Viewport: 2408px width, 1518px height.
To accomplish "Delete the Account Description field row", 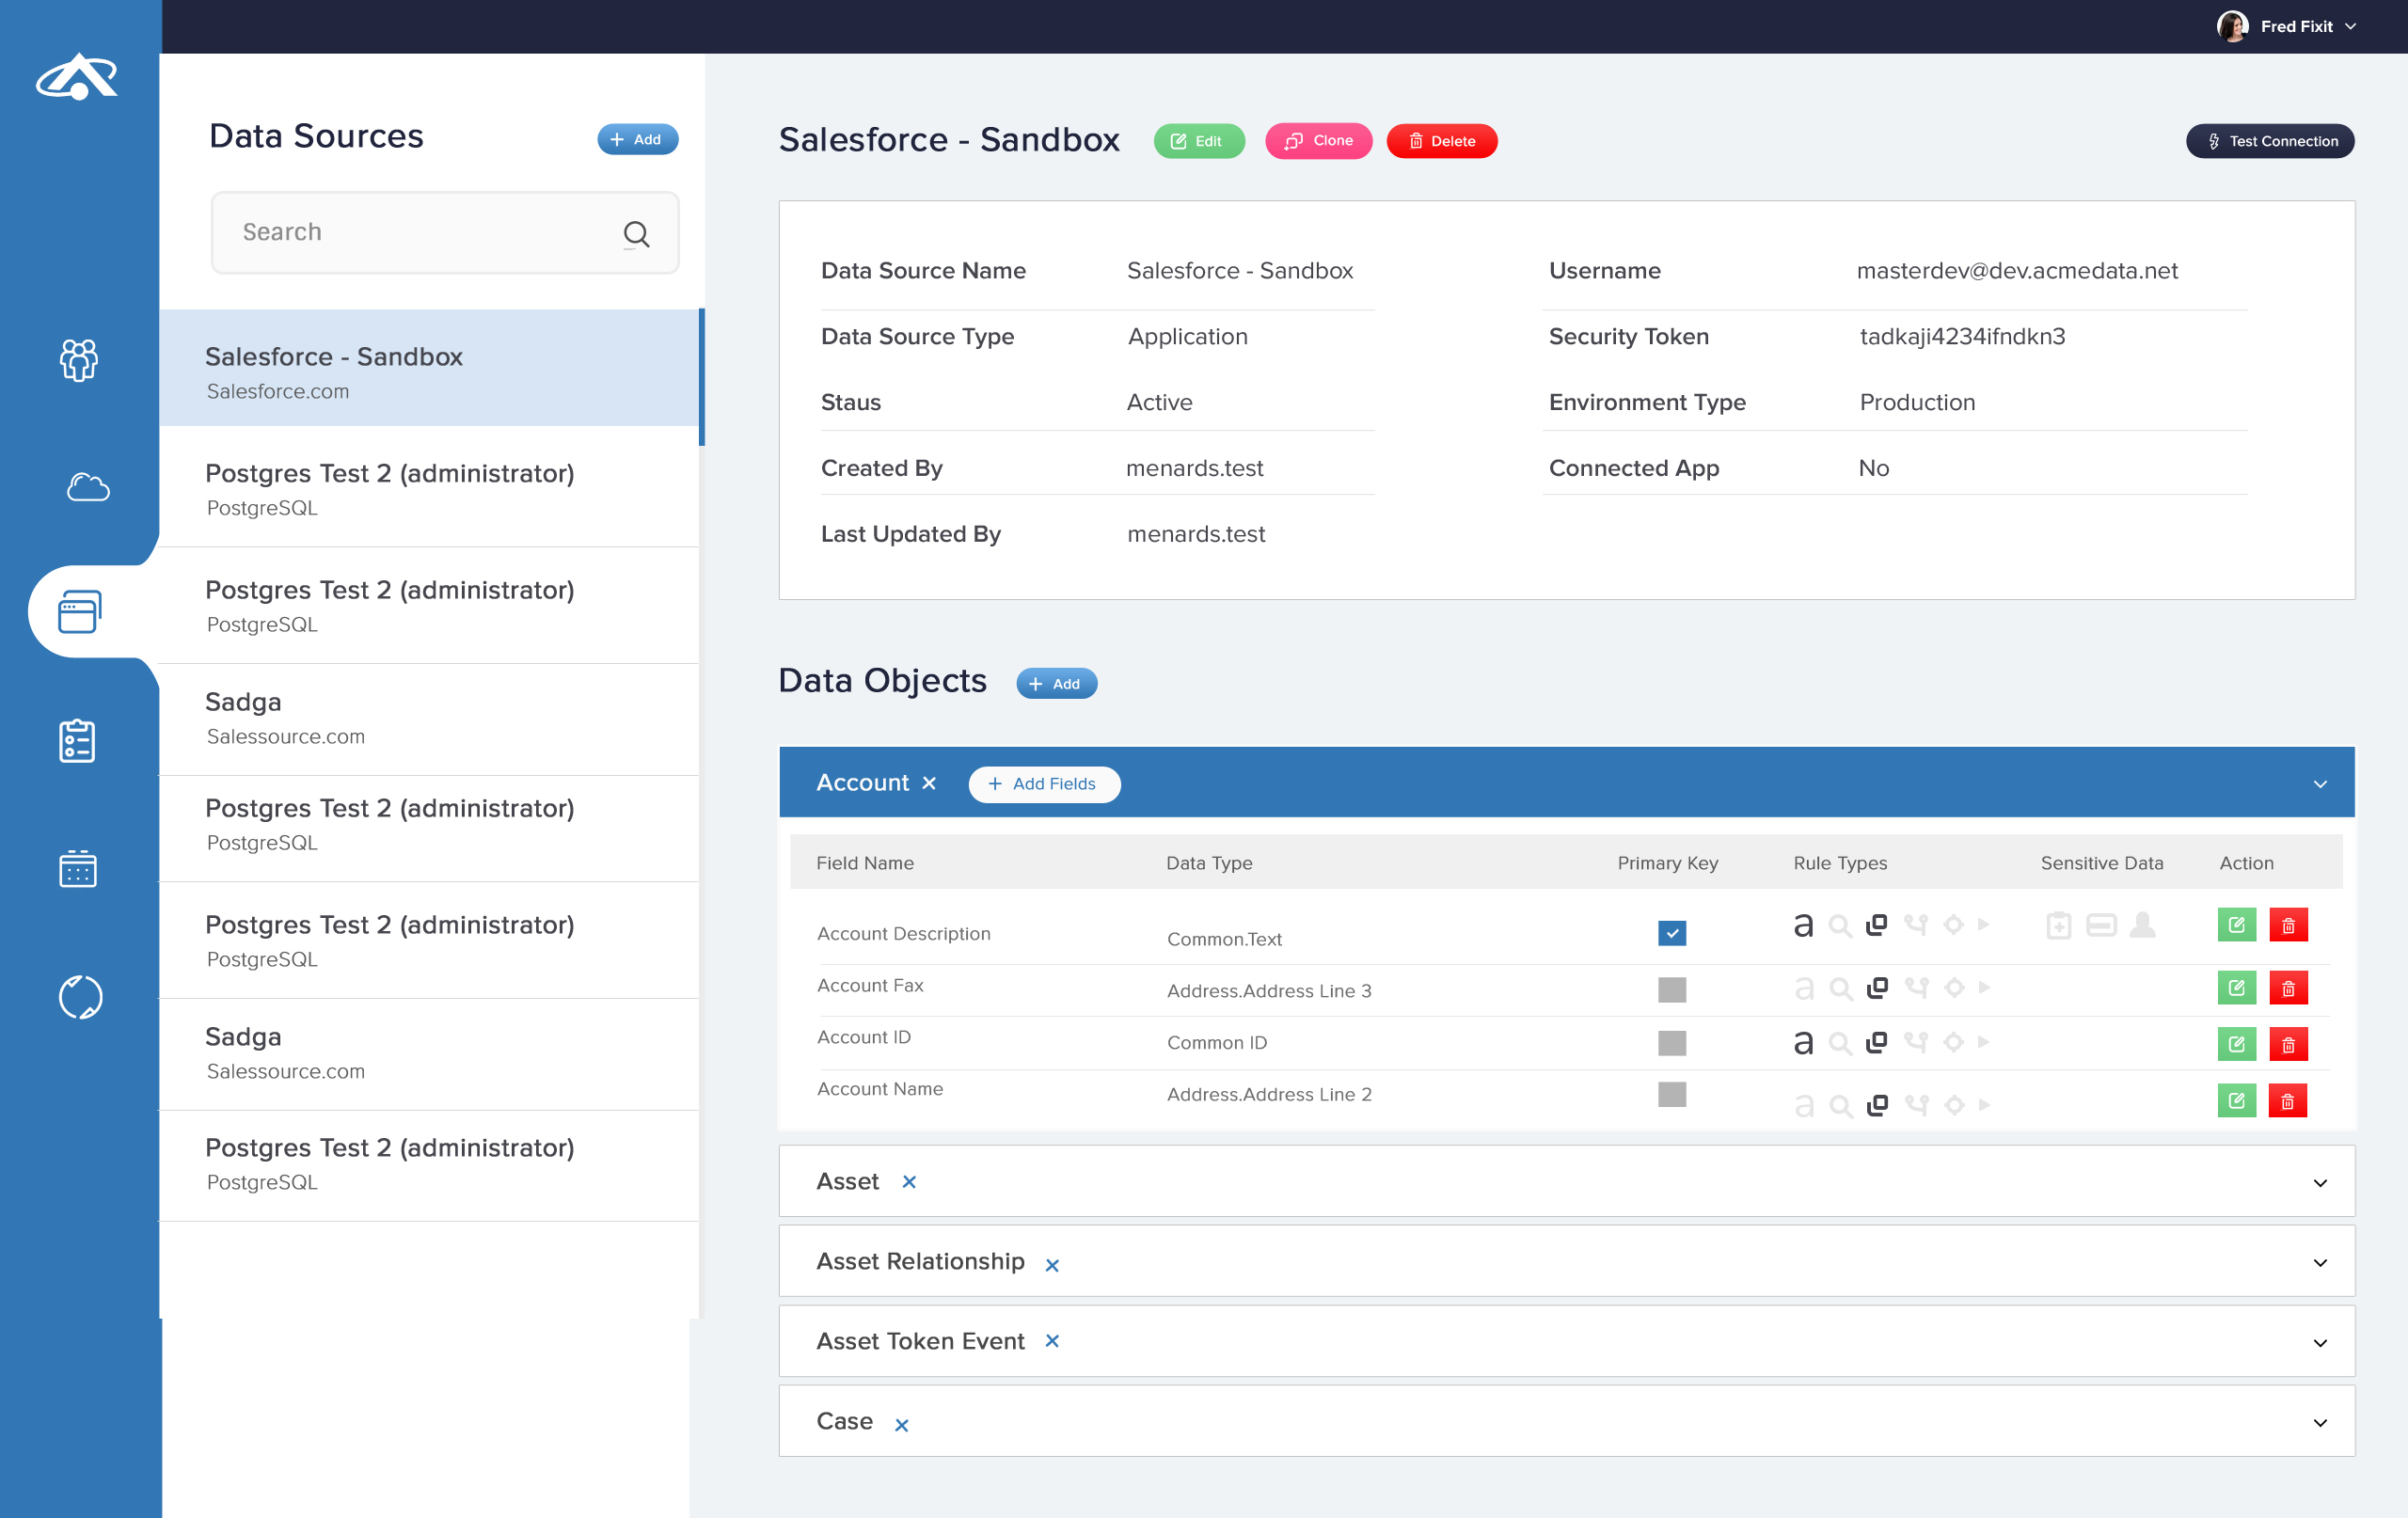I will point(2288,925).
